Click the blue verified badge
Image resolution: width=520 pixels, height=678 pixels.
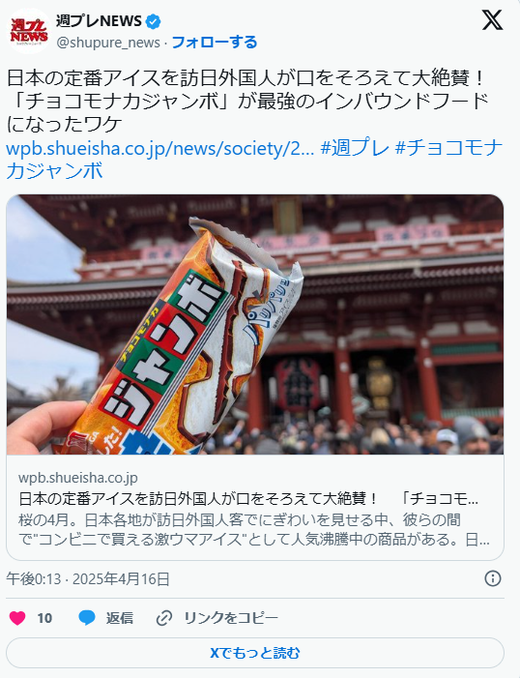tap(153, 21)
